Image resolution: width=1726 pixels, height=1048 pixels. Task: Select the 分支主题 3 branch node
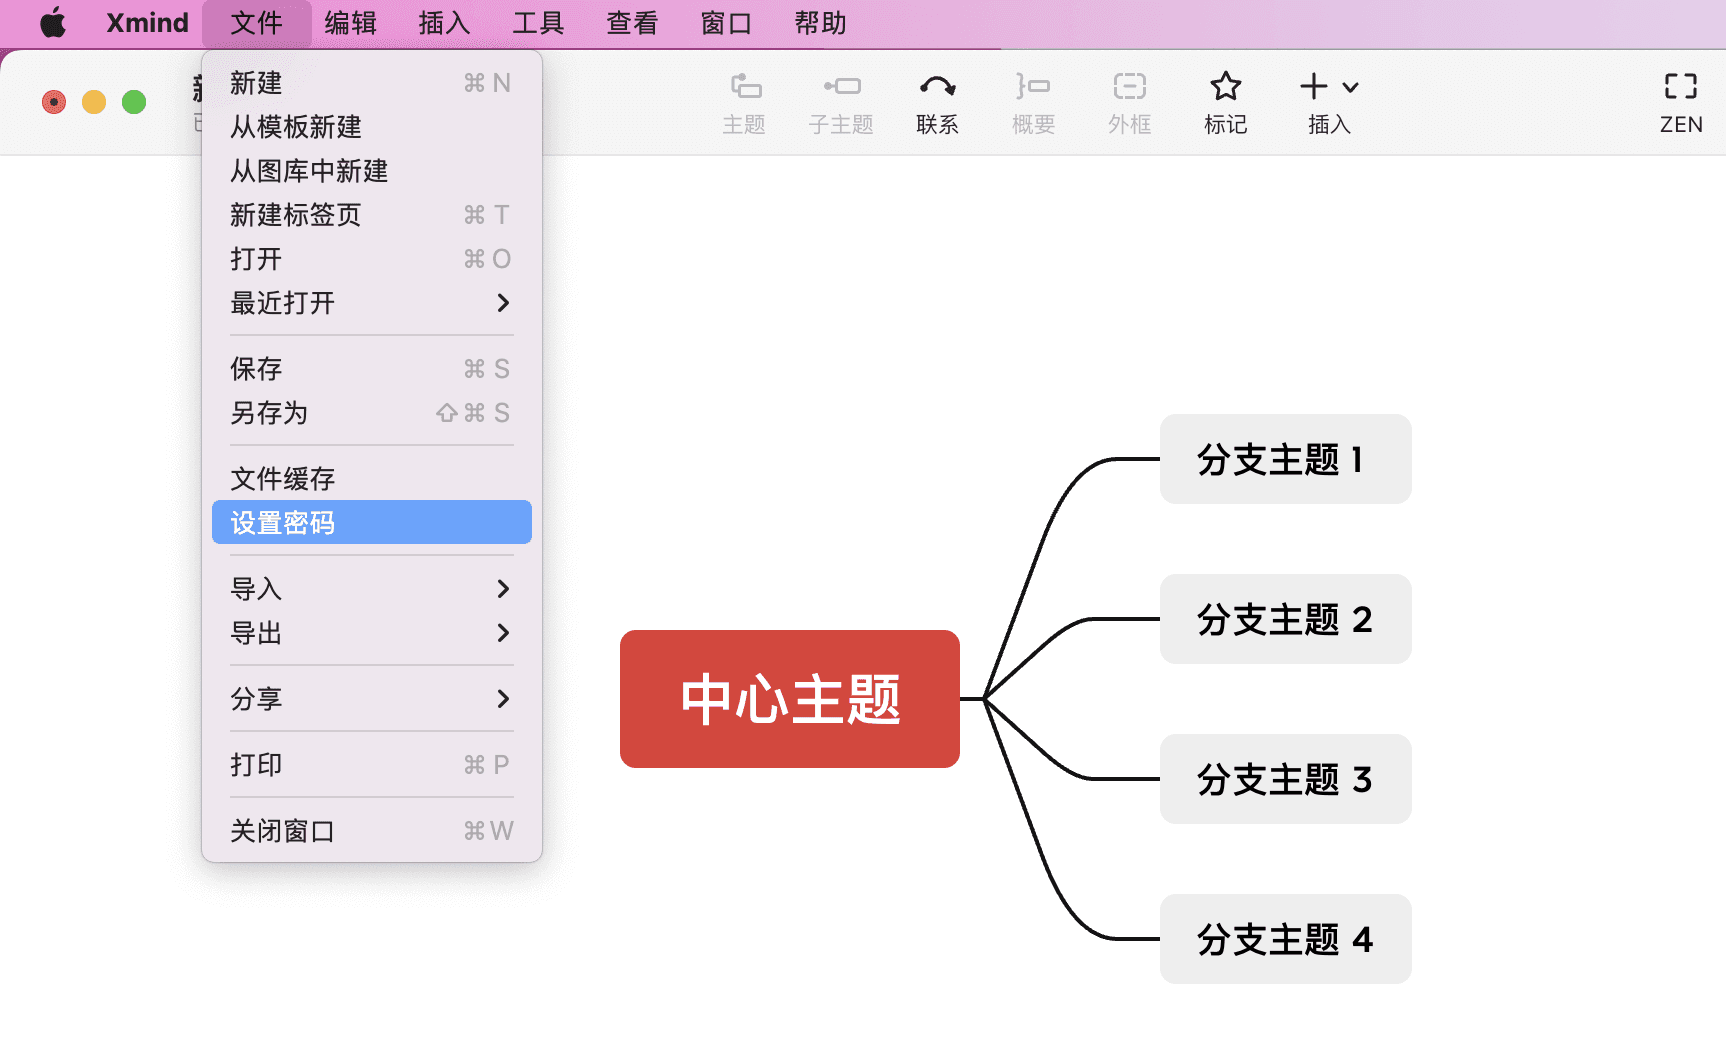1285,779
